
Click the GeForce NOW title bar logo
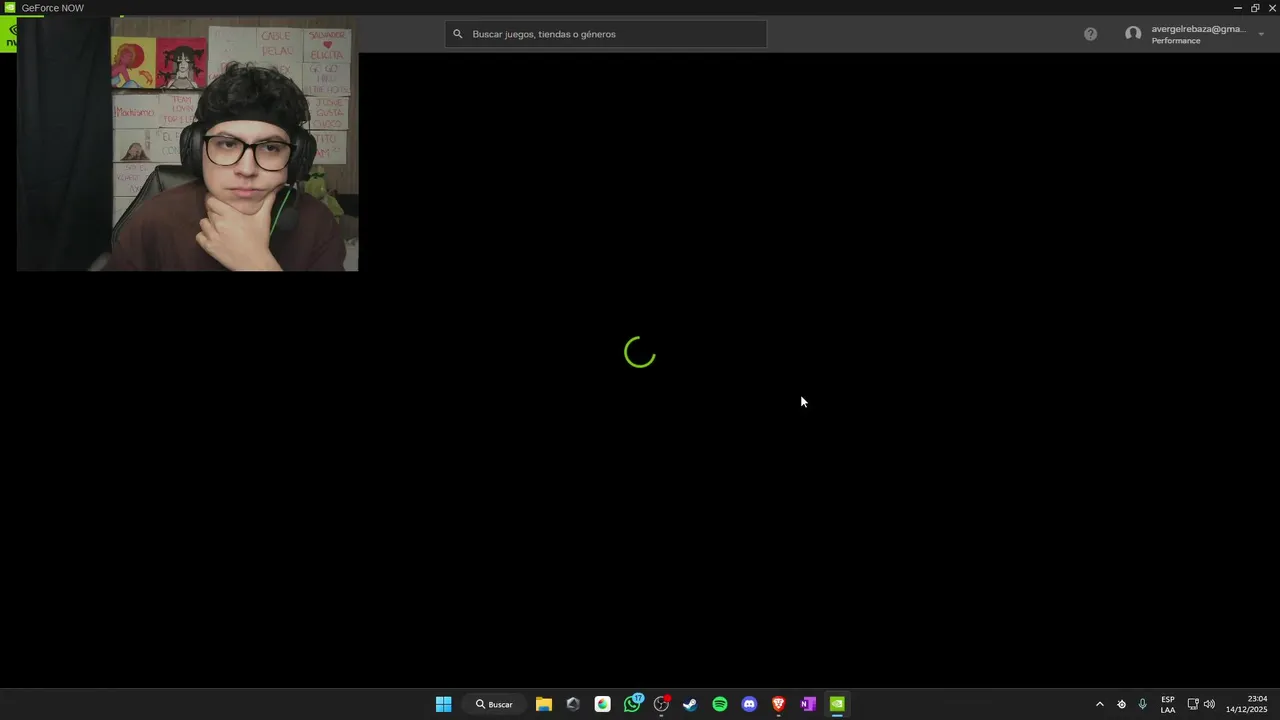9,7
